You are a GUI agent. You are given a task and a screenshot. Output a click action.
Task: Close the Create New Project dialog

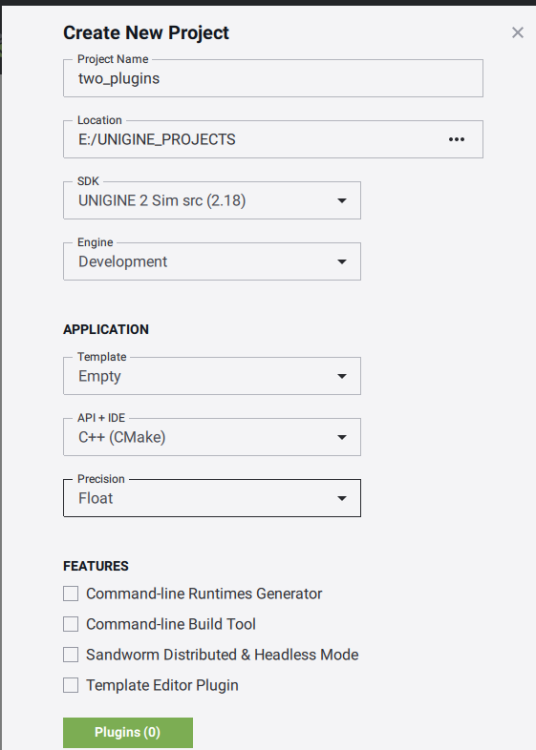tap(517, 33)
